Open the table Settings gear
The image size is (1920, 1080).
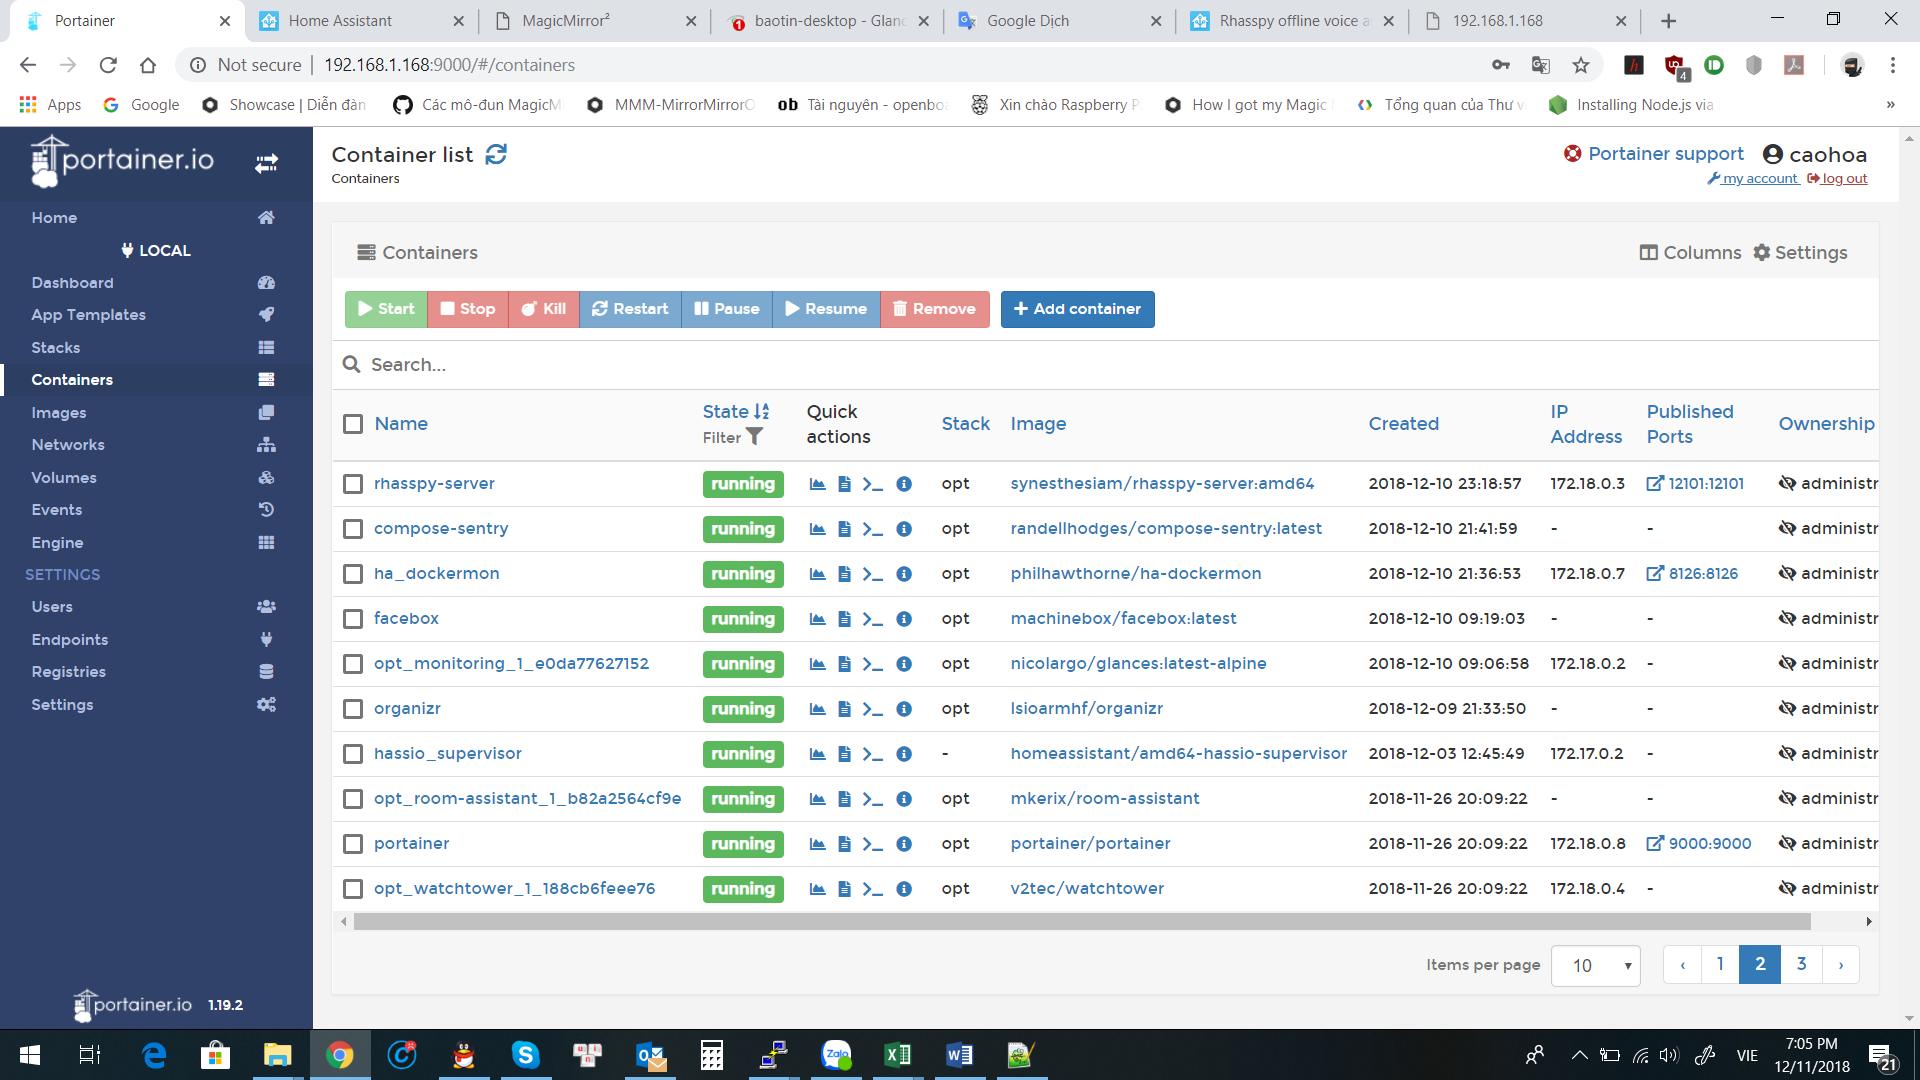[1800, 252]
